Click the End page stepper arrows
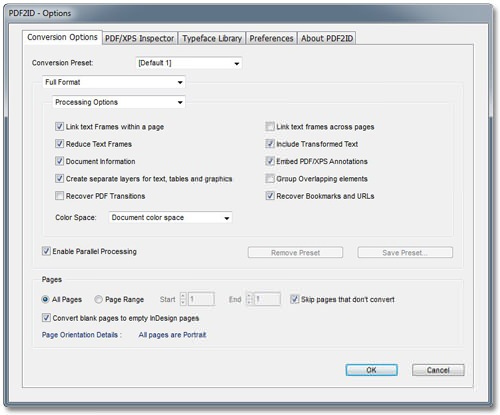This screenshot has height=415, width=500. point(249,299)
